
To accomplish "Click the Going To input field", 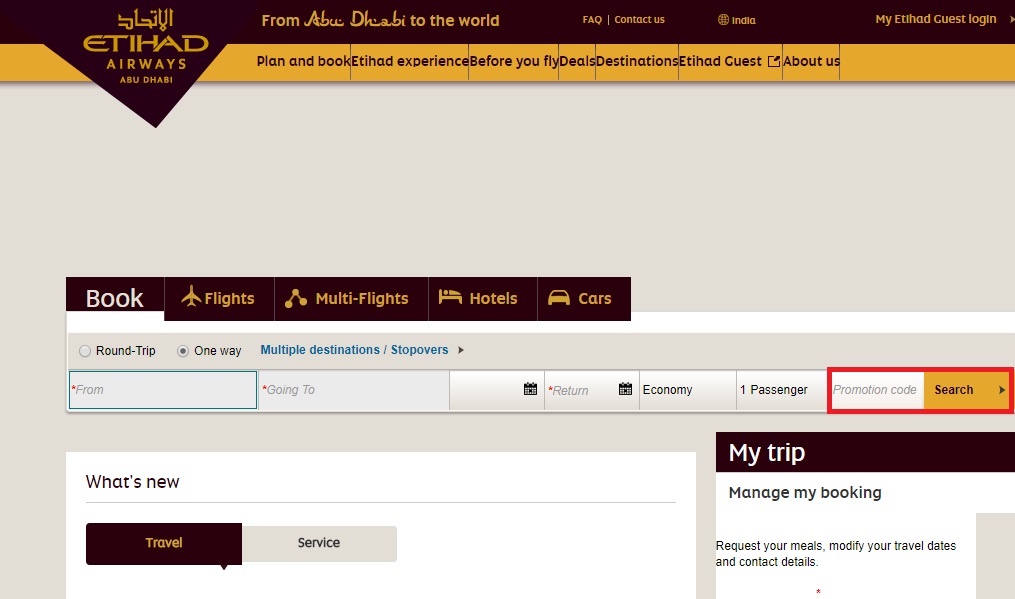I will [x=354, y=390].
